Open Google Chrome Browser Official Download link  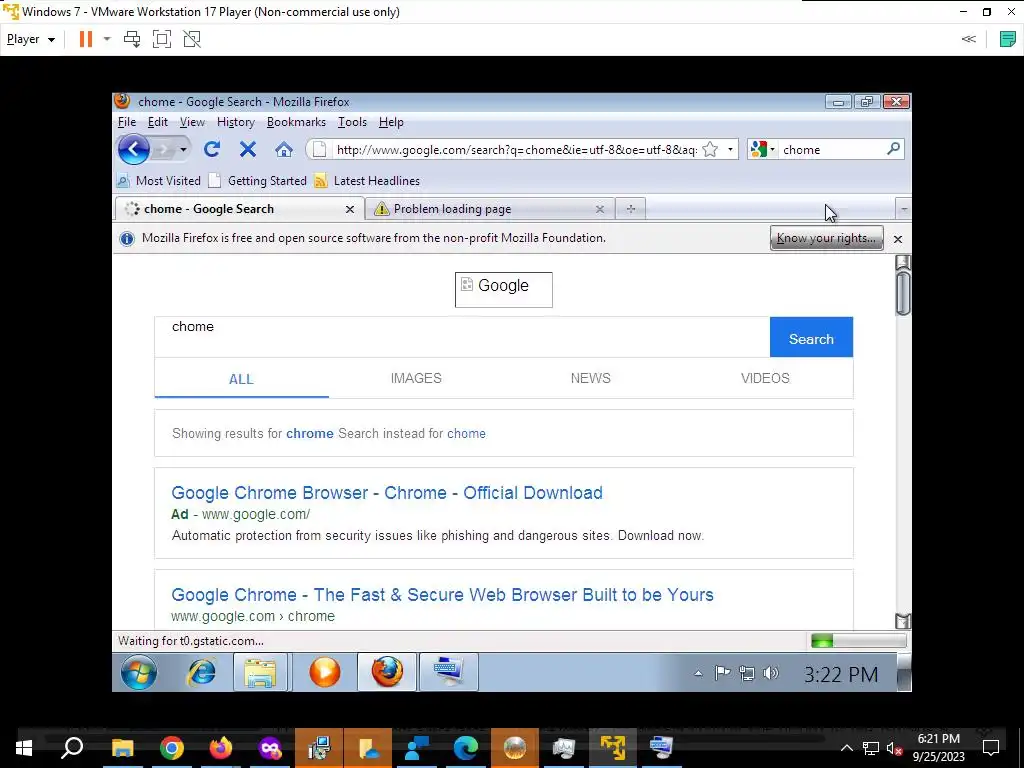coord(387,492)
